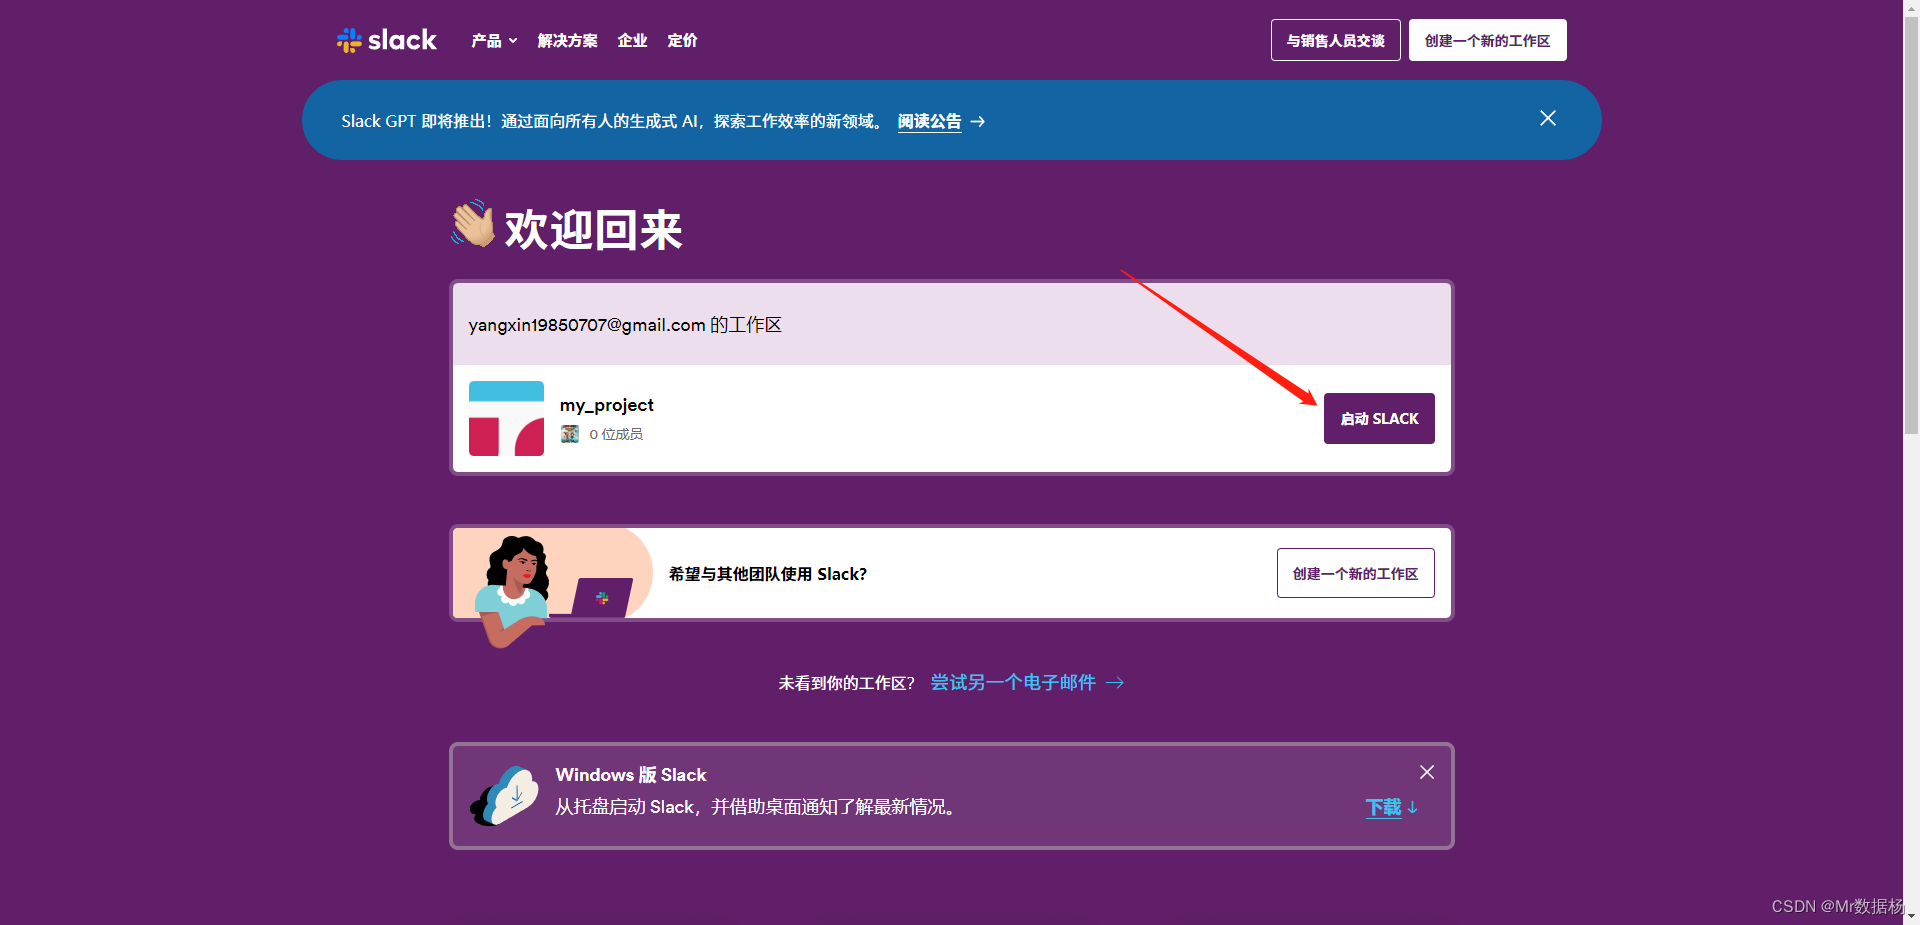Screen dimensions: 1920x925
Task: Click the page vertical scrollbar
Action: pyautogui.click(x=1911, y=225)
